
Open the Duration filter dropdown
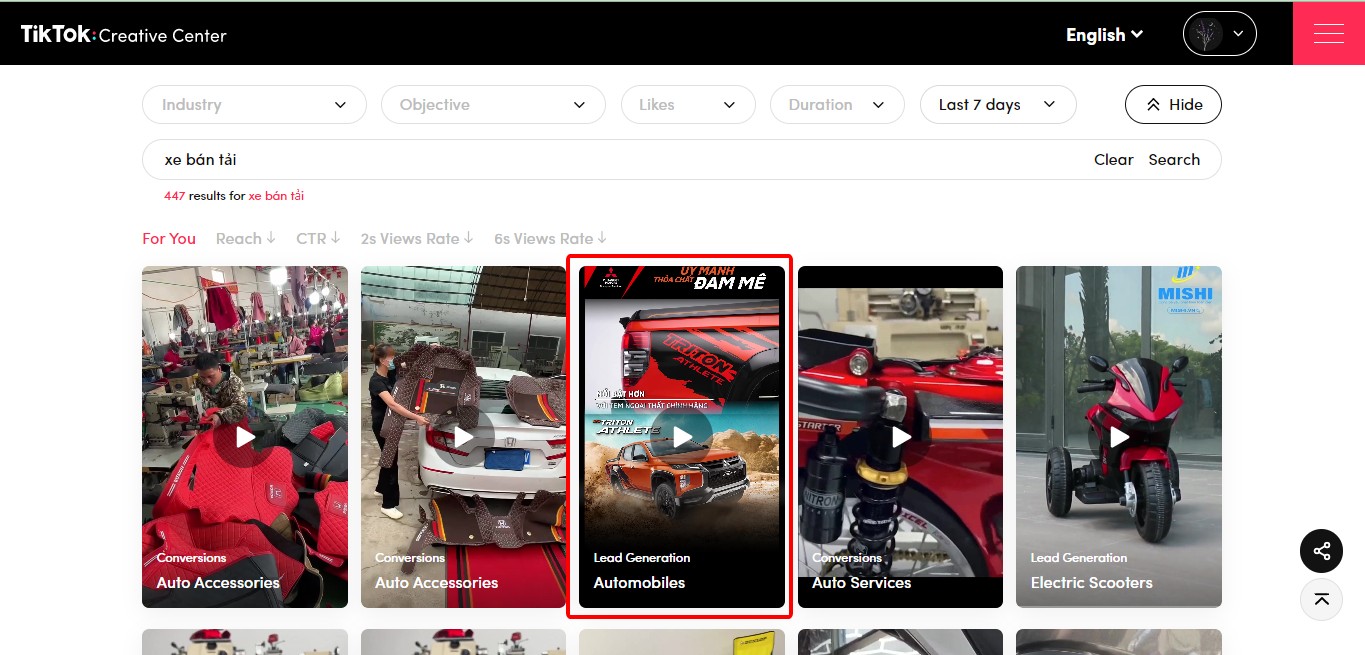point(837,105)
